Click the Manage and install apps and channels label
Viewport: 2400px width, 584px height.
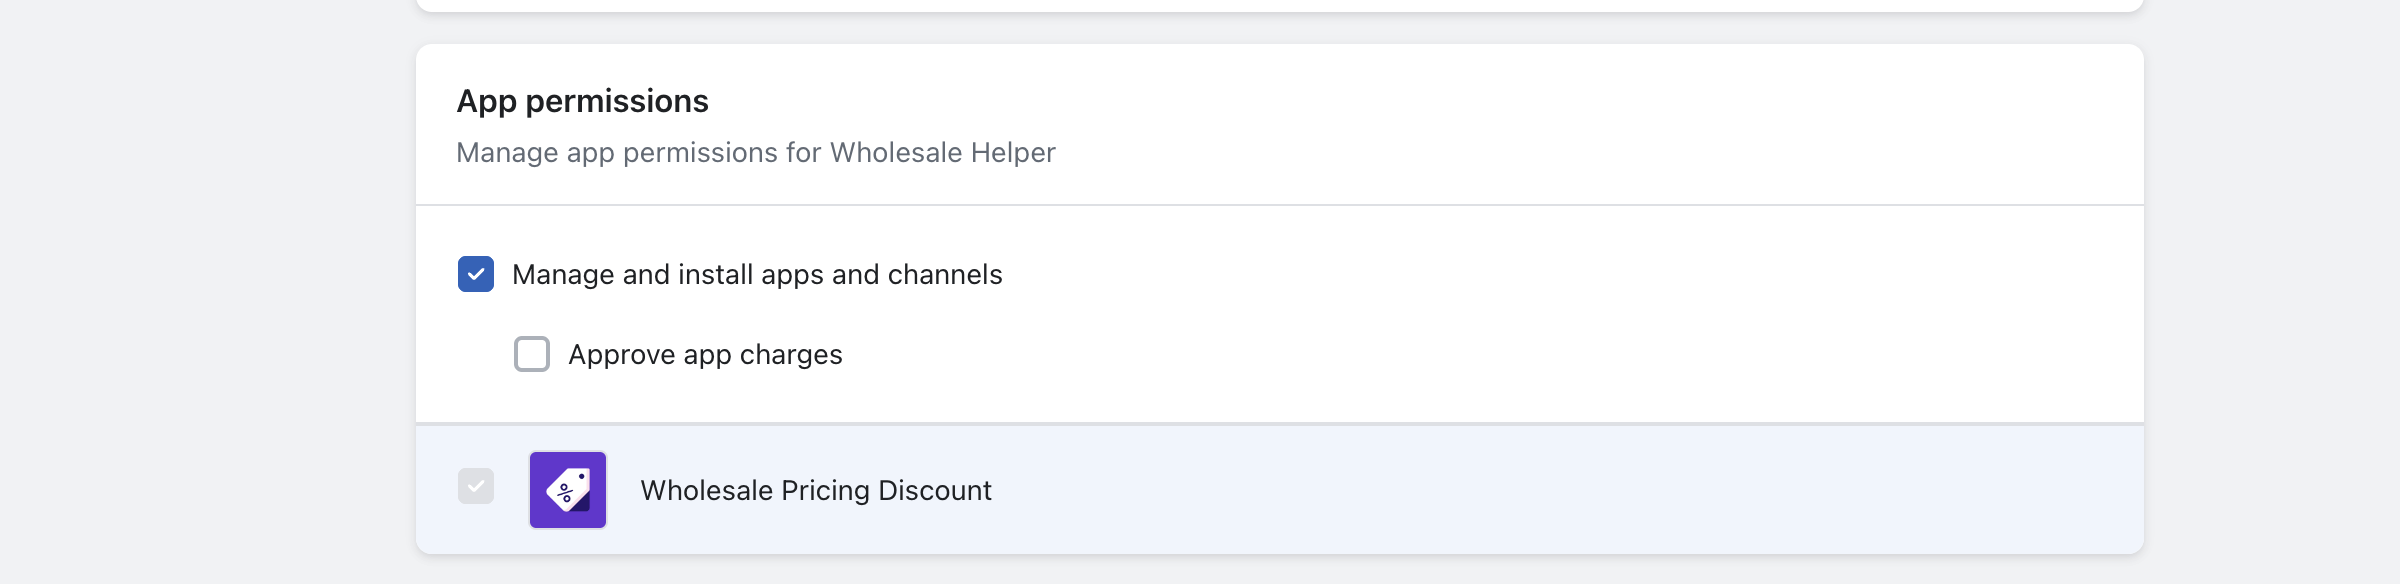coord(757,274)
